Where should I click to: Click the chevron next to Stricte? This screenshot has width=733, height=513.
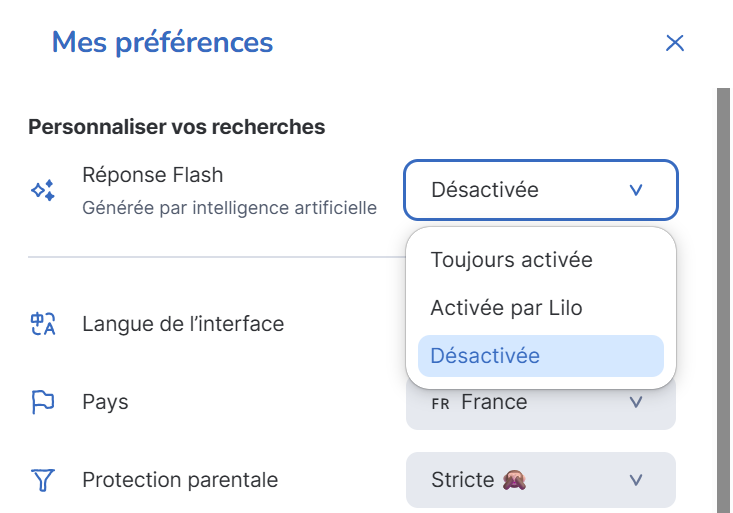click(636, 480)
